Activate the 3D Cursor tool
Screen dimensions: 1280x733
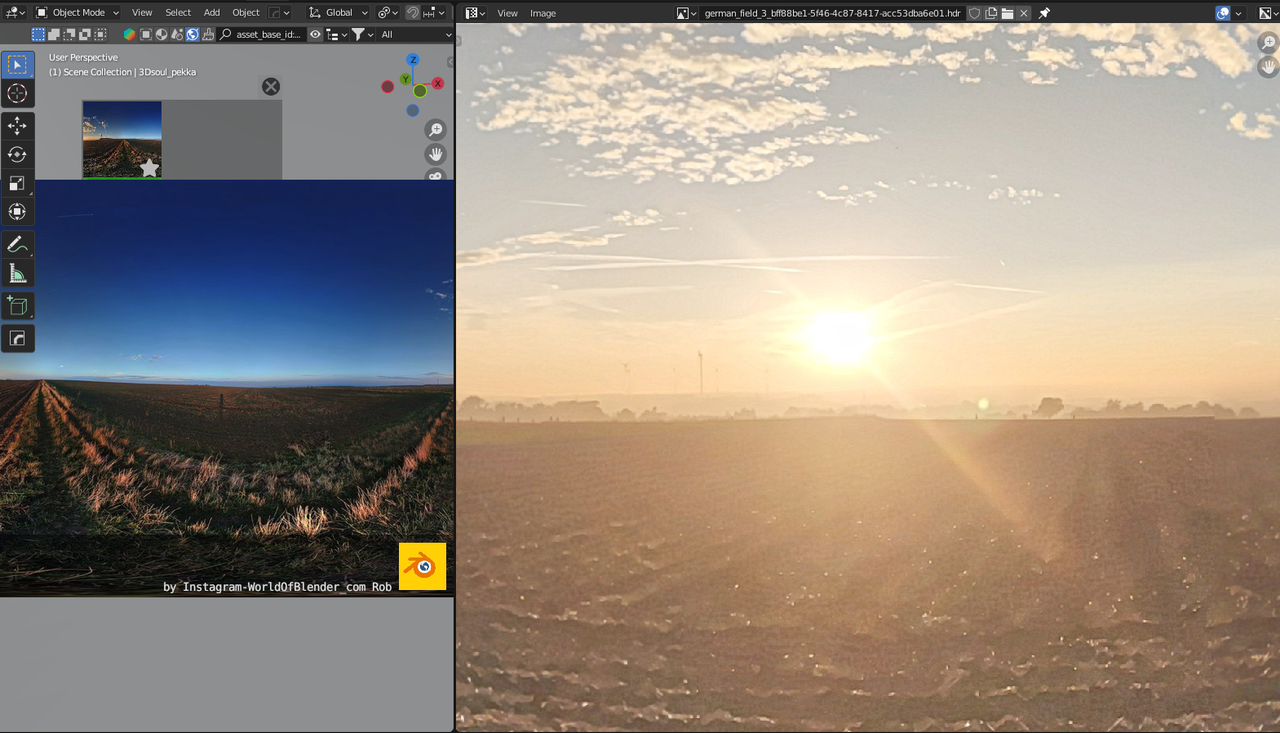[x=17, y=94]
